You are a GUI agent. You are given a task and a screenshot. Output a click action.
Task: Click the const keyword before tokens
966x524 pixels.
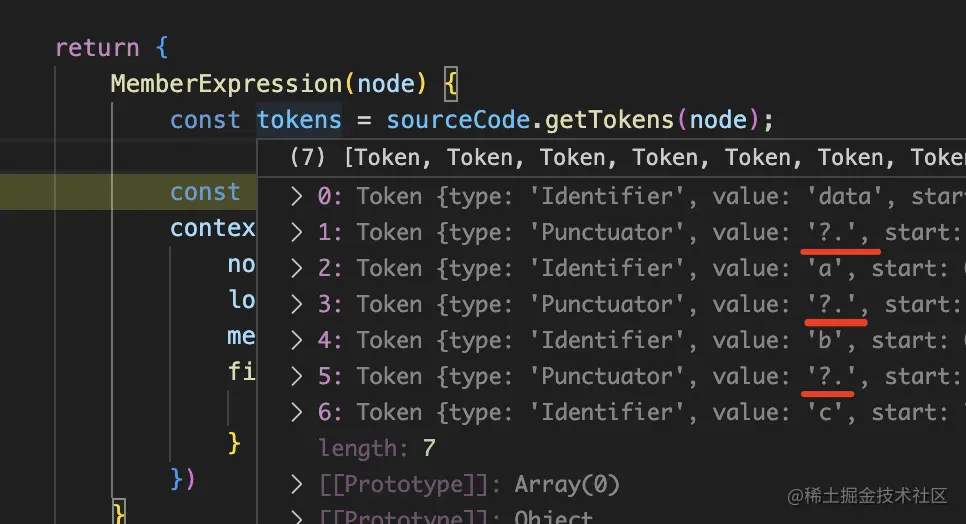[x=205, y=120]
